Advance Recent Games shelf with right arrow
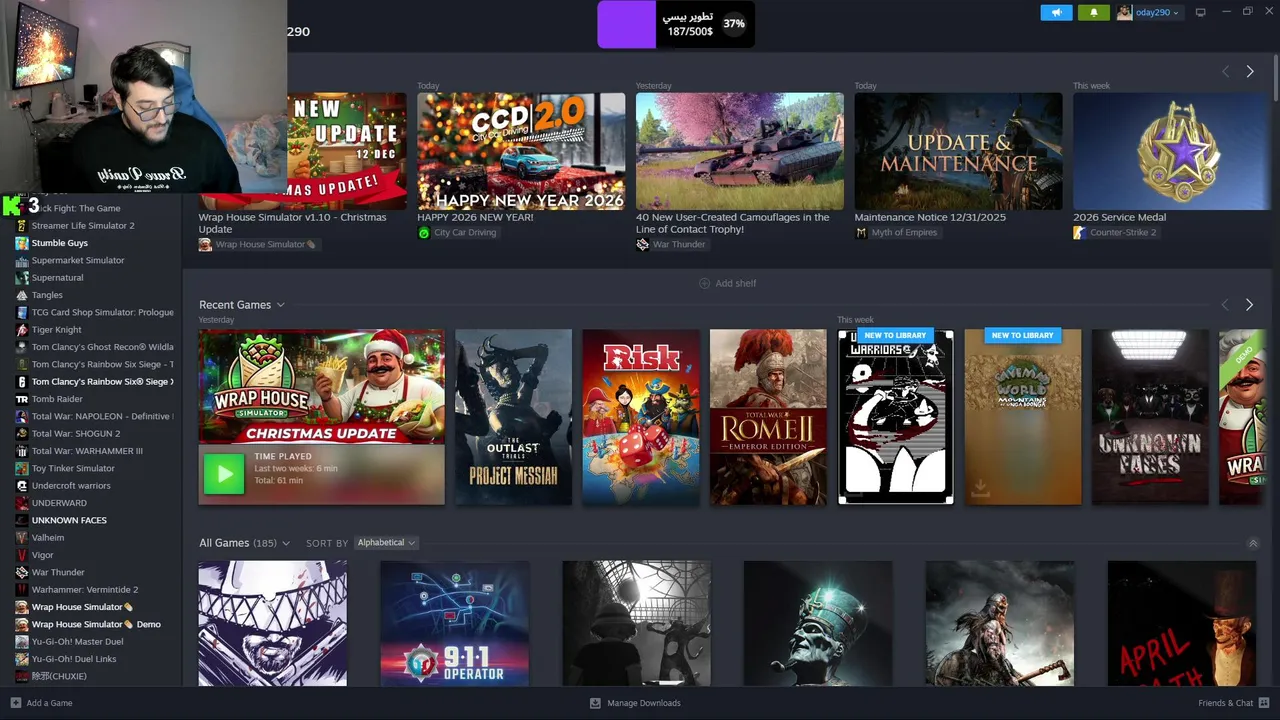 click(1249, 305)
